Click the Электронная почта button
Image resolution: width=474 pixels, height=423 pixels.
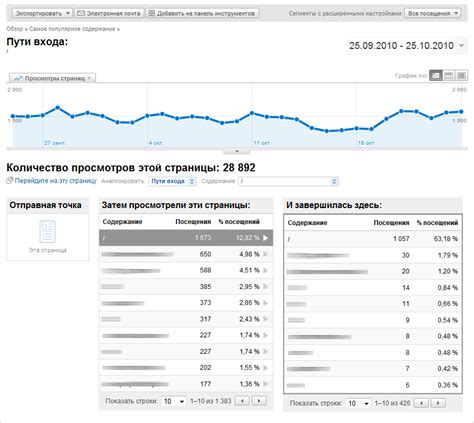pos(109,13)
